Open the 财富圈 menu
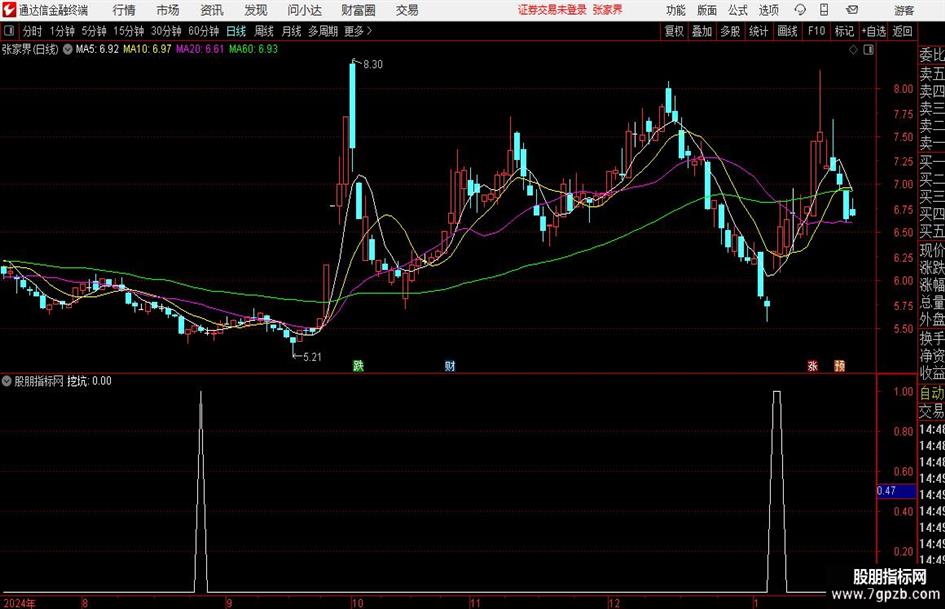 pos(358,10)
